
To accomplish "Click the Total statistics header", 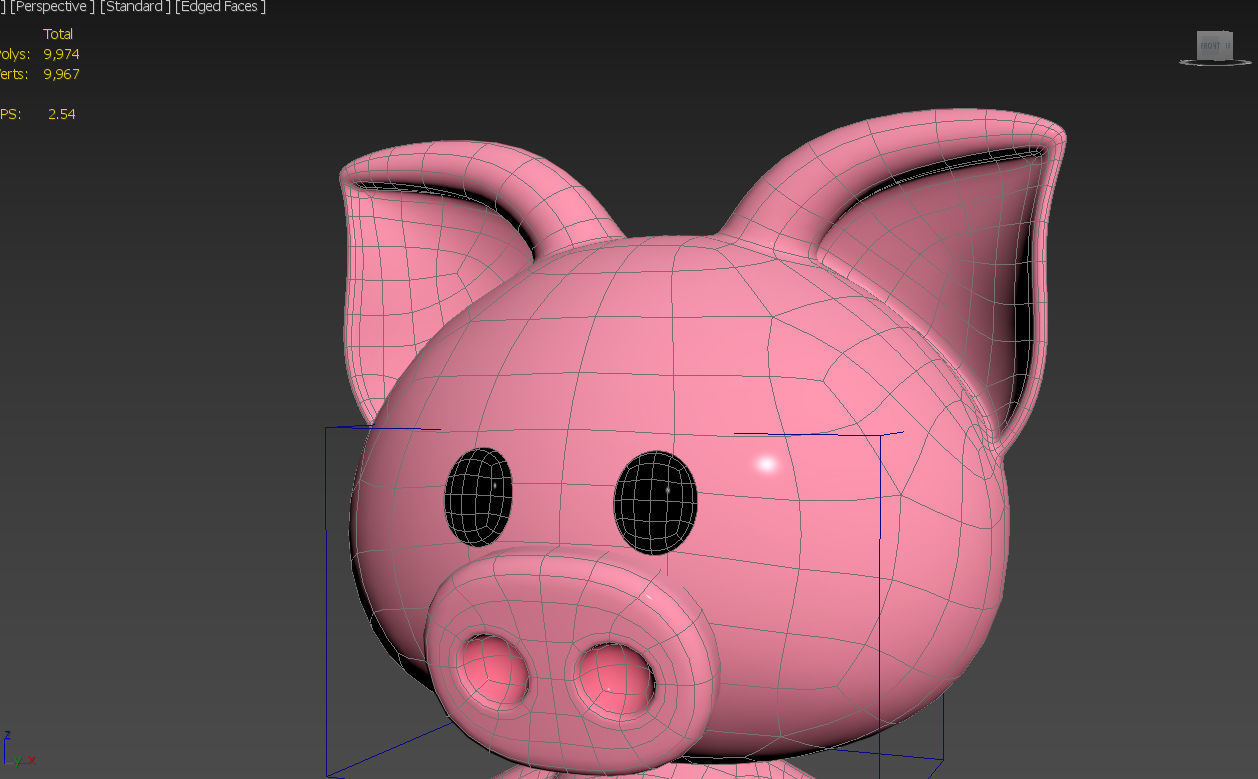I will point(58,34).
